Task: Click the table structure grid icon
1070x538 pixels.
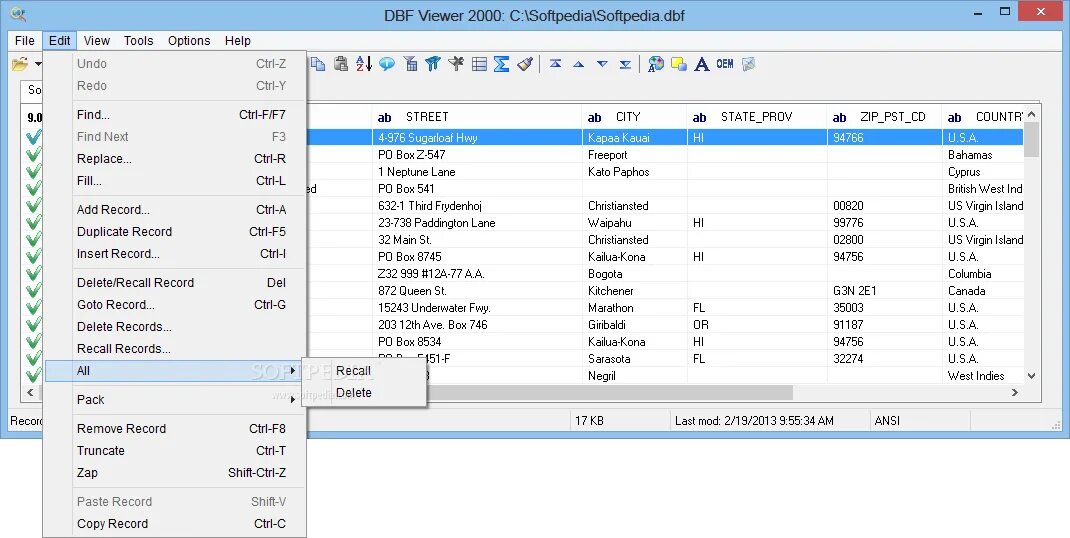Action: [479, 64]
